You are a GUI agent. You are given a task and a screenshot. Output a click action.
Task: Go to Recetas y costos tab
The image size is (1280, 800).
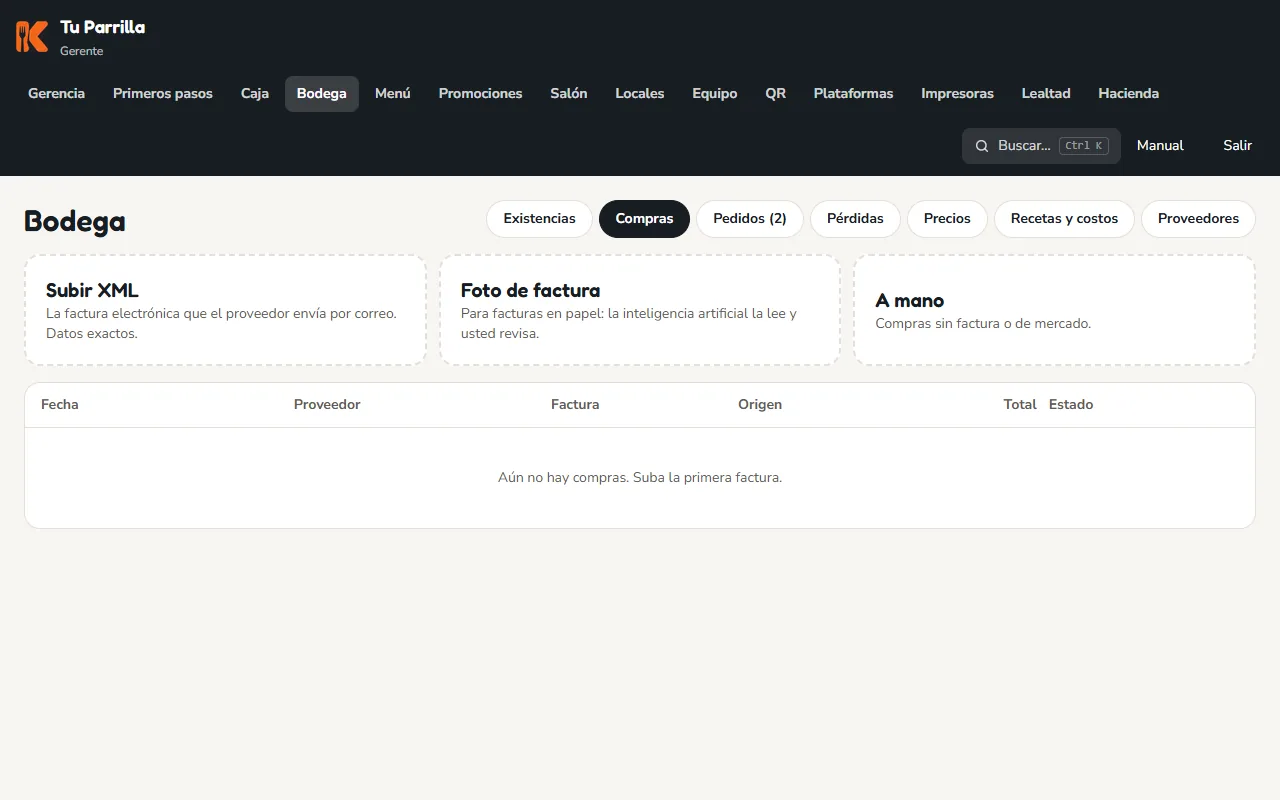(1064, 219)
